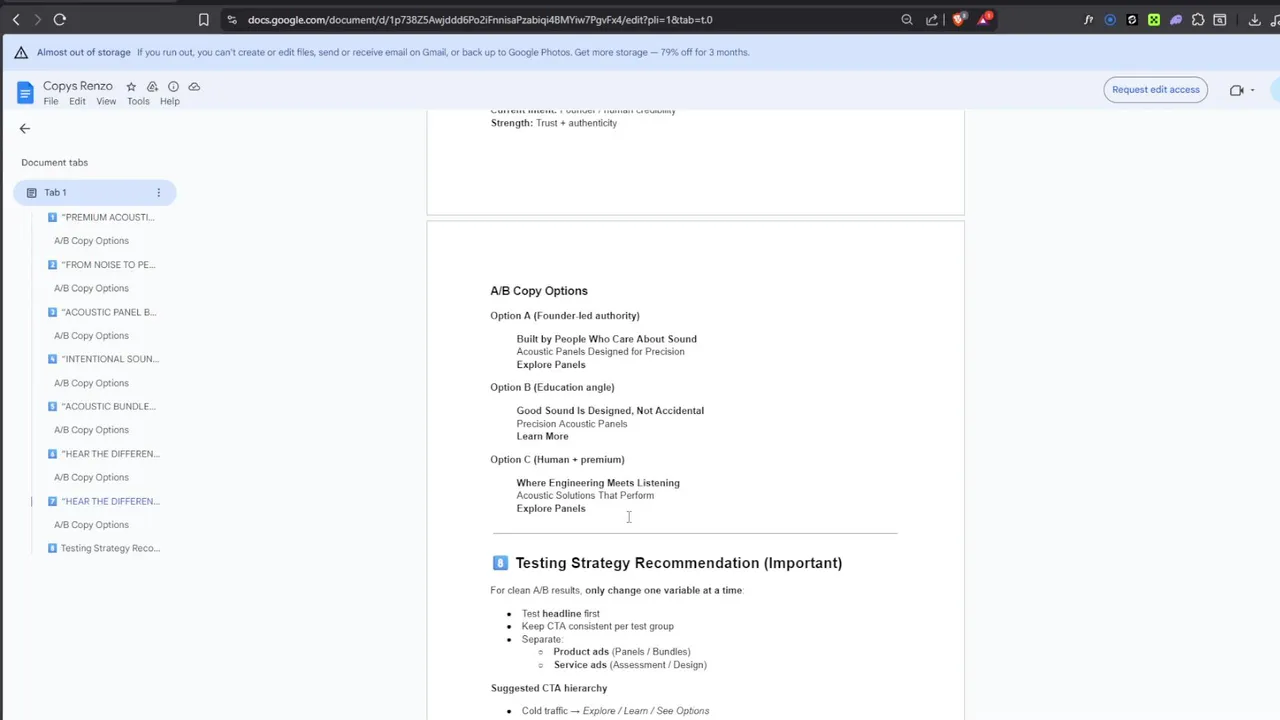Open A/B Copy Options under heading 7

pyautogui.click(x=91, y=525)
